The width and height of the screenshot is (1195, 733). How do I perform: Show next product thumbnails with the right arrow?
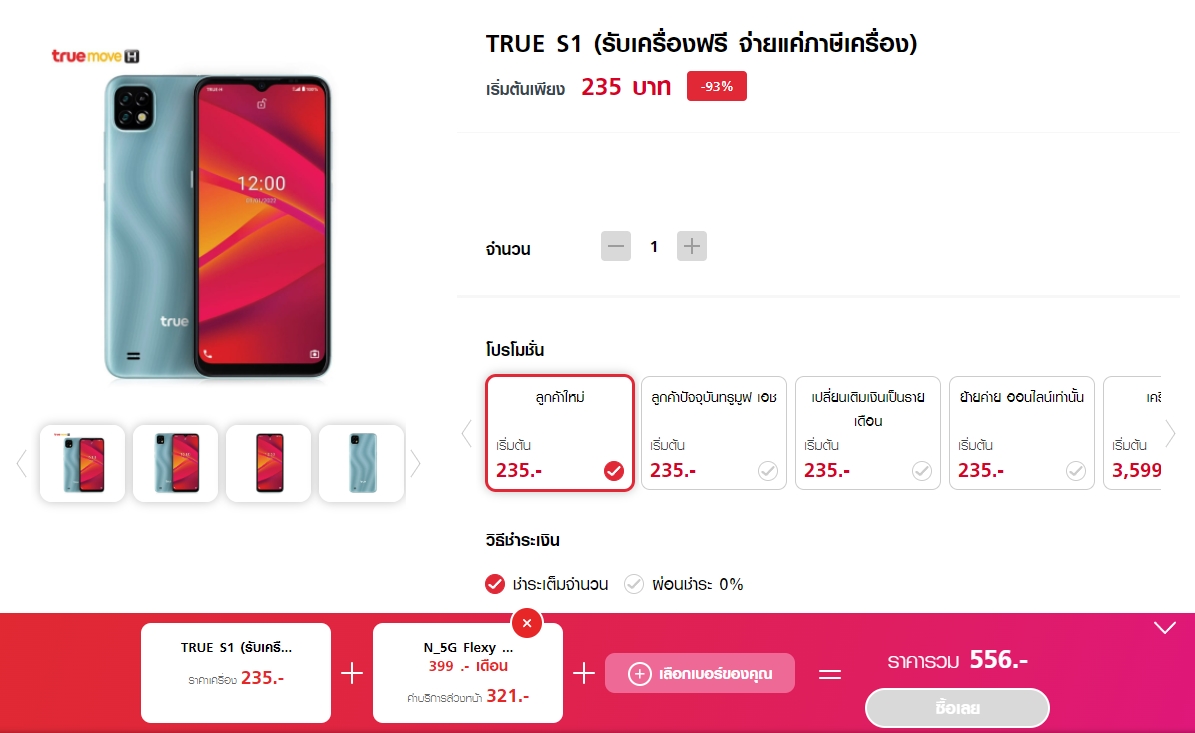(415, 463)
